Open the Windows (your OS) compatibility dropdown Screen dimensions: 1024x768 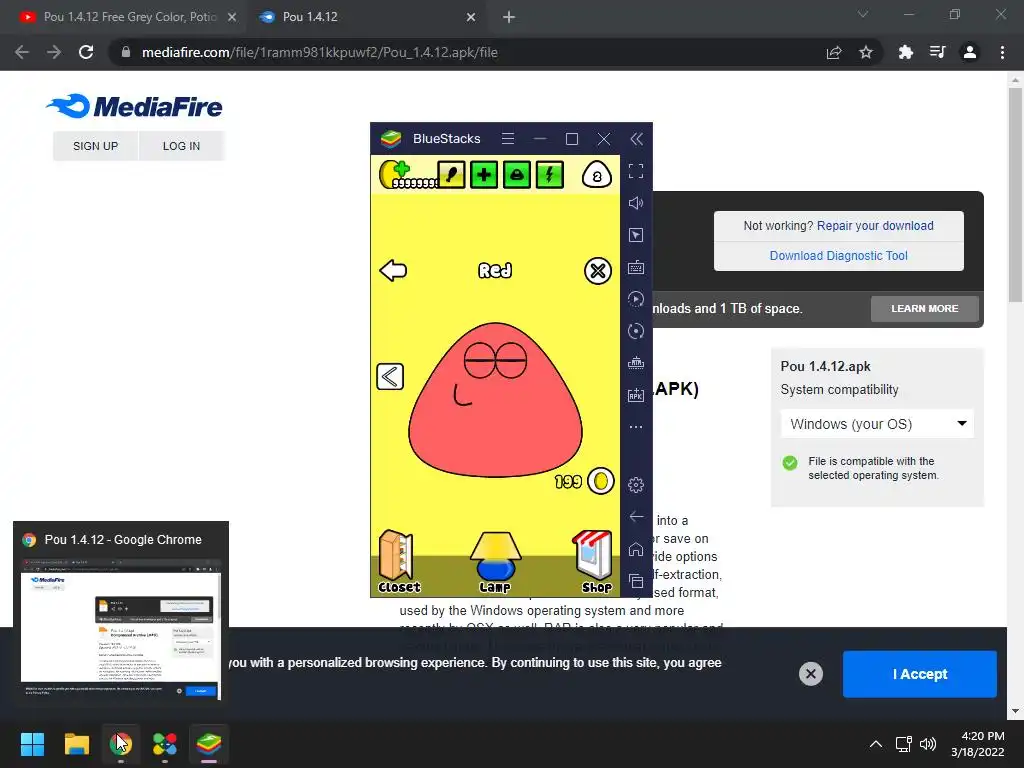point(877,424)
